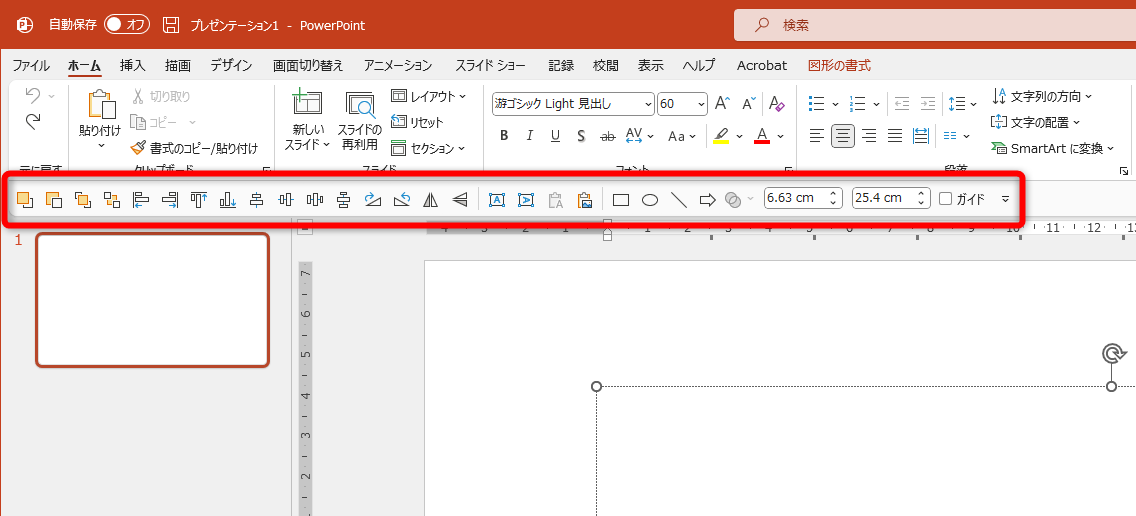The height and width of the screenshot is (516, 1136).
Task: Click the リセット button
Action: click(417, 122)
